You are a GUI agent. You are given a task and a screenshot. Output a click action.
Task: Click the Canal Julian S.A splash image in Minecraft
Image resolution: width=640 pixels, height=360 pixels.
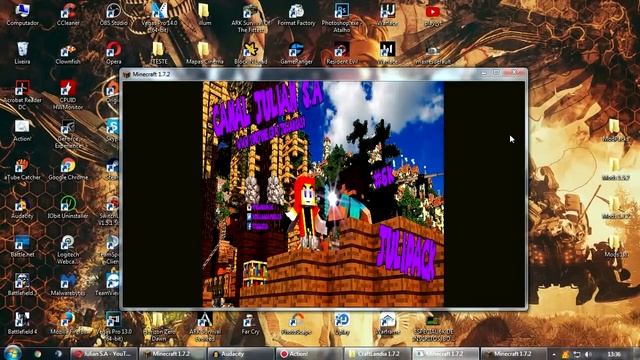point(323,194)
